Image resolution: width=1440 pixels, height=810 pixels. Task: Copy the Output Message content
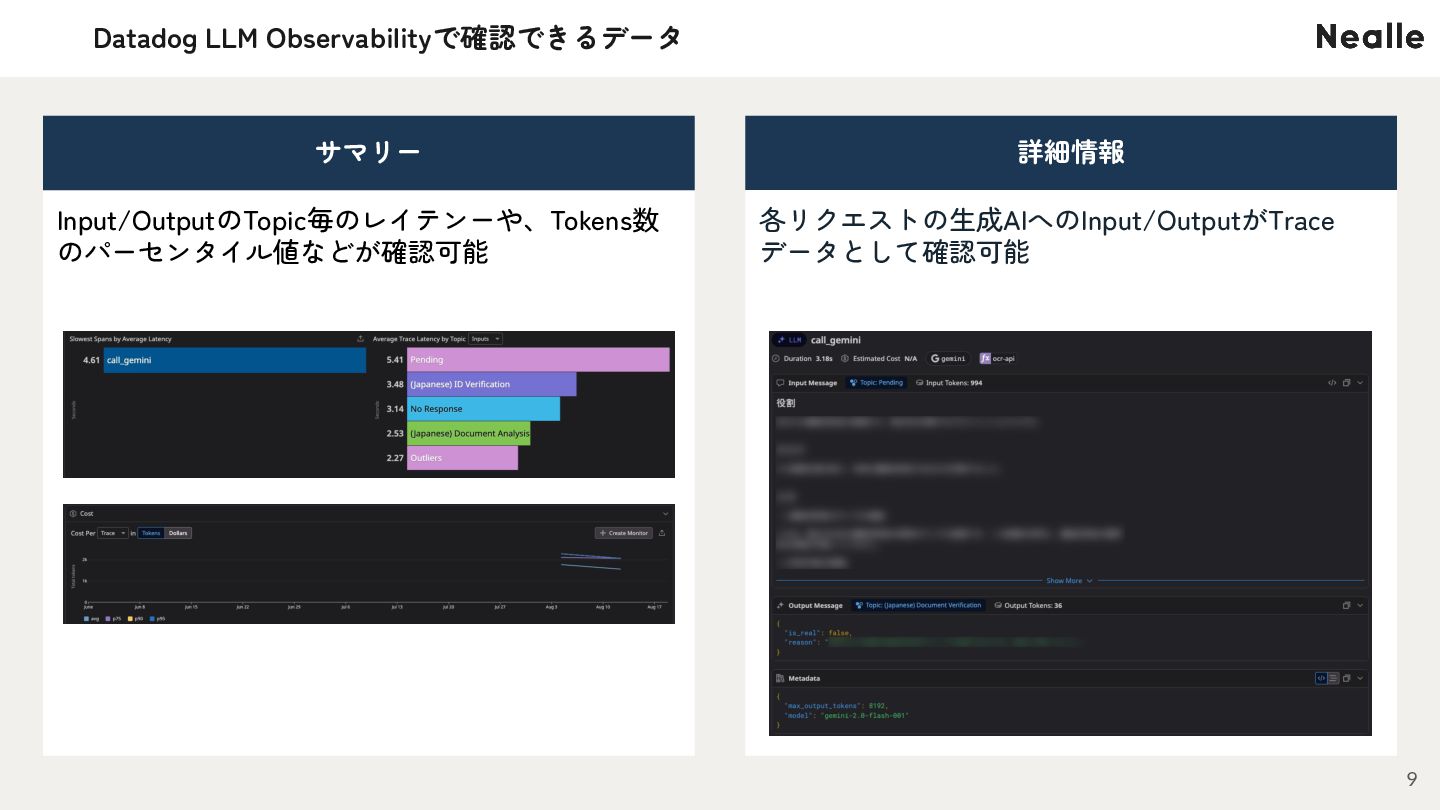pyautogui.click(x=1346, y=605)
